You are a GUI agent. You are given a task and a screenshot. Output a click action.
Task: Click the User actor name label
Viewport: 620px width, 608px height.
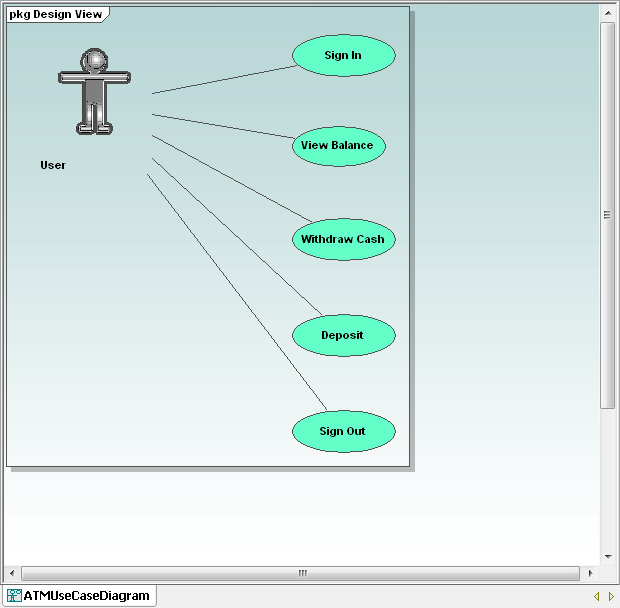(x=53, y=165)
